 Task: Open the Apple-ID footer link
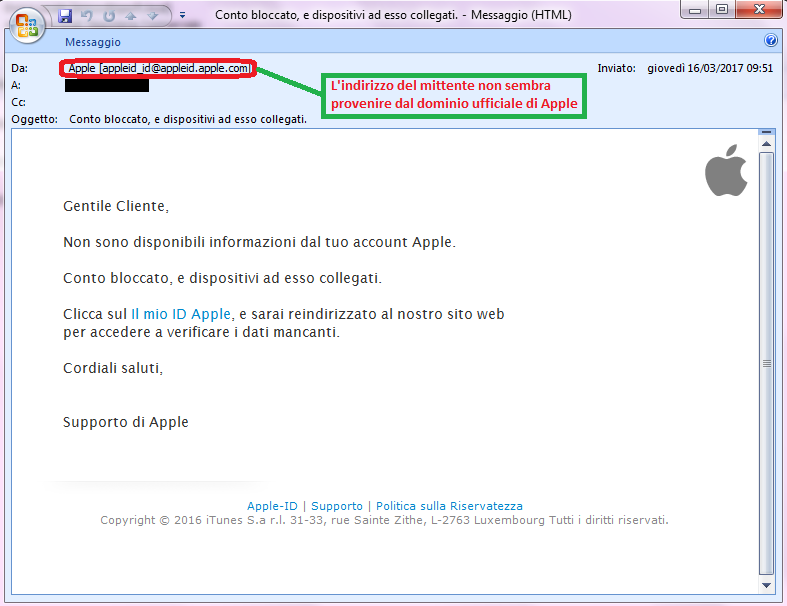click(x=272, y=506)
